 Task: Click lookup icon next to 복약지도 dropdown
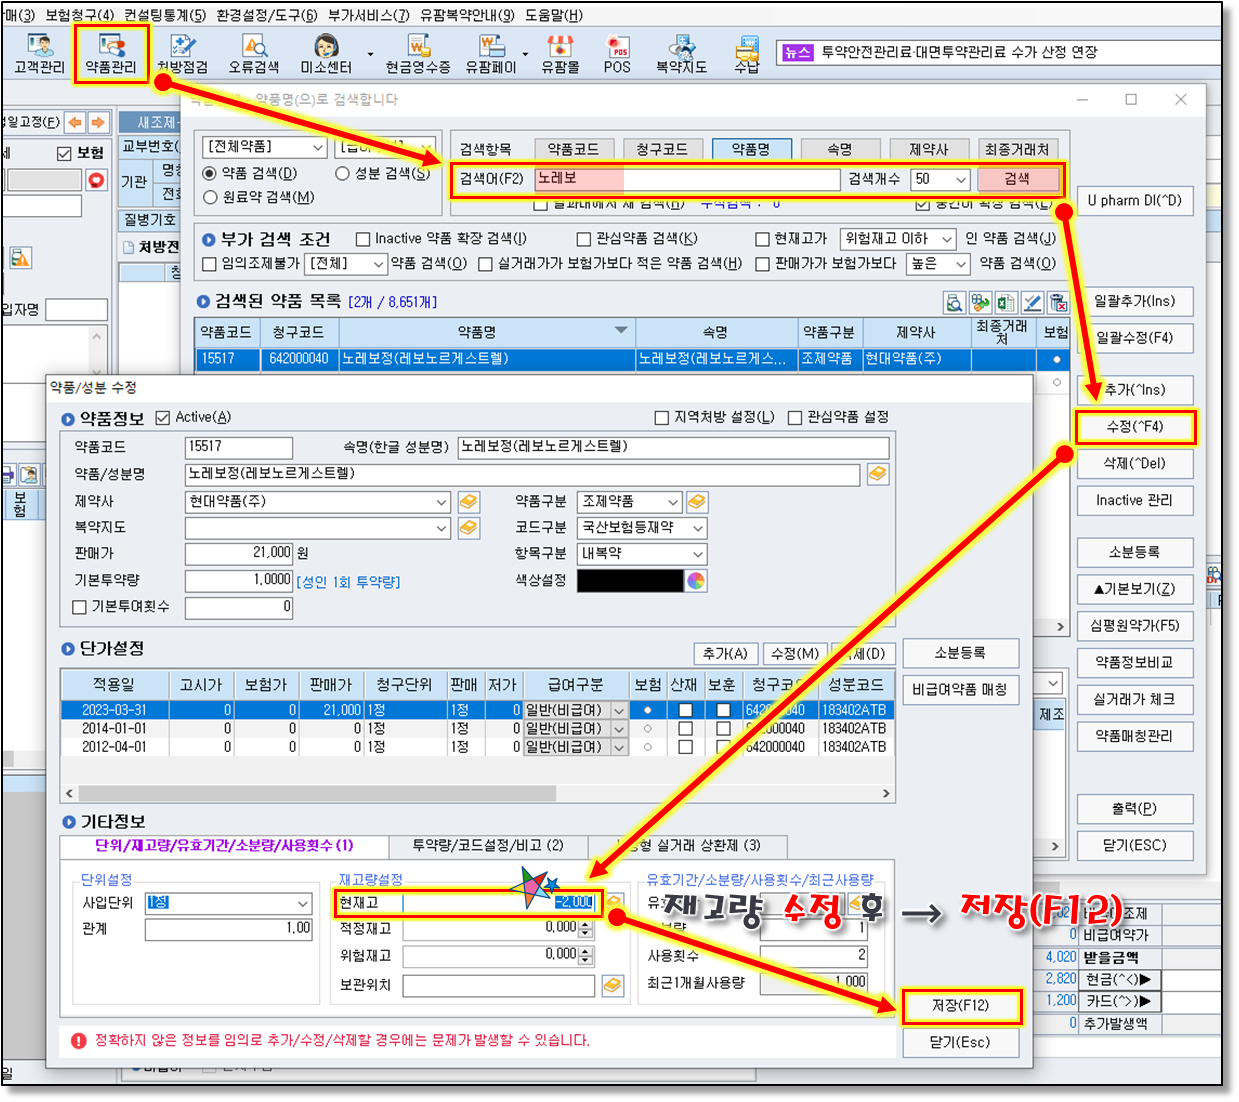(x=468, y=527)
